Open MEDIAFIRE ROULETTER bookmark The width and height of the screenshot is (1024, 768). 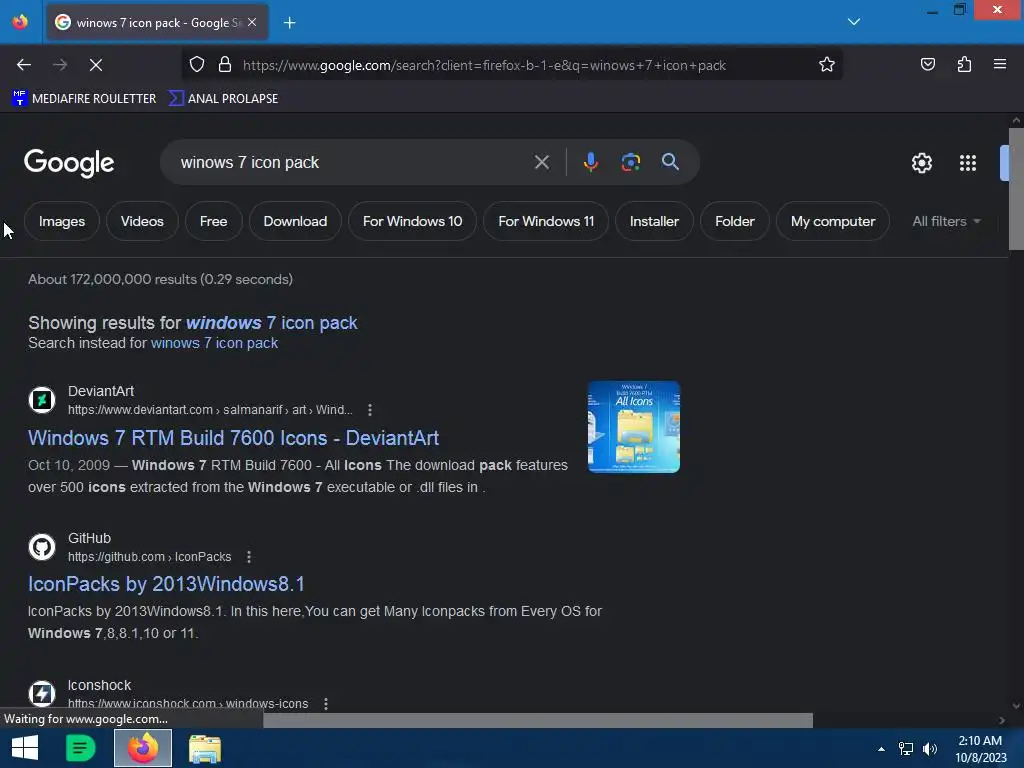point(84,99)
